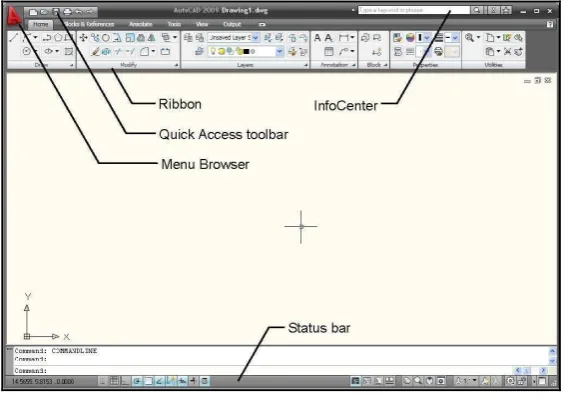Click Open file icon in Quick Access toolbar
The height and width of the screenshot is (404, 567).
pos(44,12)
